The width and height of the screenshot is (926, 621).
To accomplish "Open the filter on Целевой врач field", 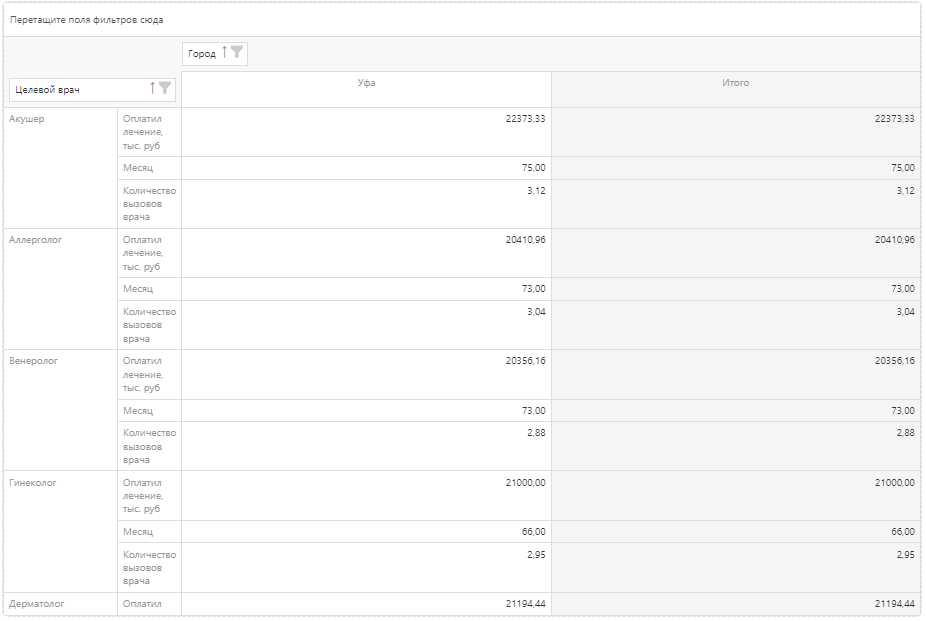I will (x=165, y=89).
